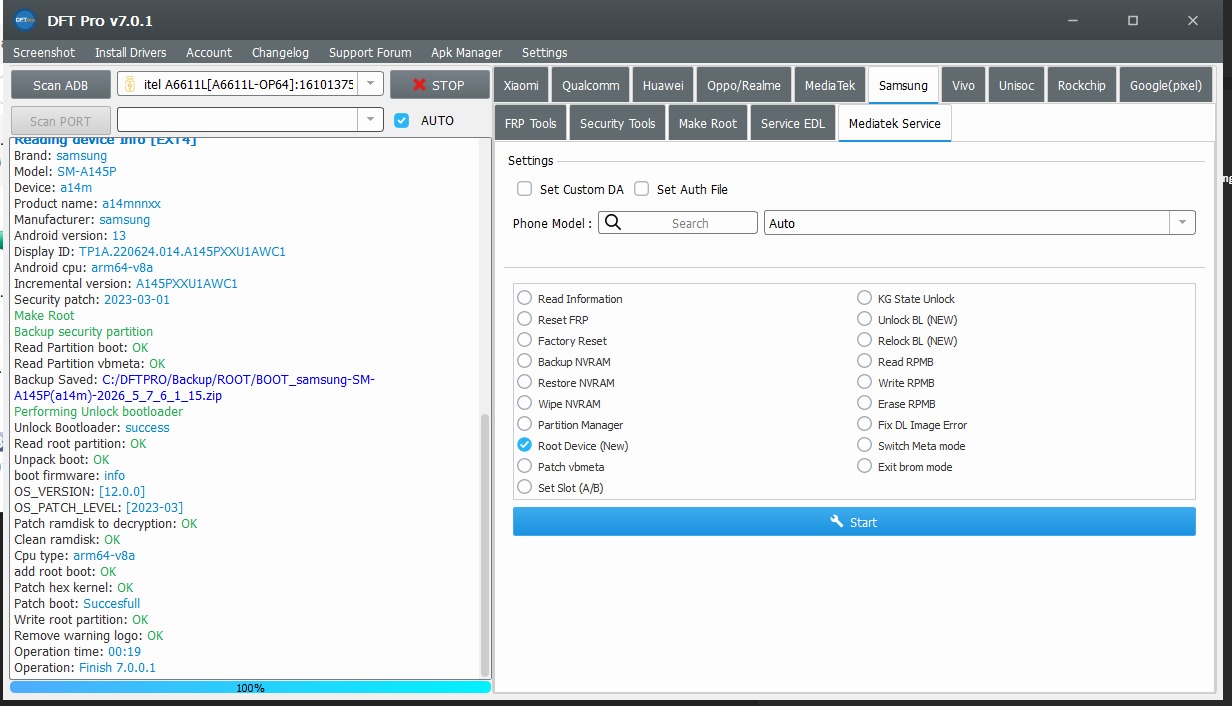Image resolution: width=1232 pixels, height=706 pixels.
Task: Tick the Set Auth File checkbox
Action: point(642,188)
